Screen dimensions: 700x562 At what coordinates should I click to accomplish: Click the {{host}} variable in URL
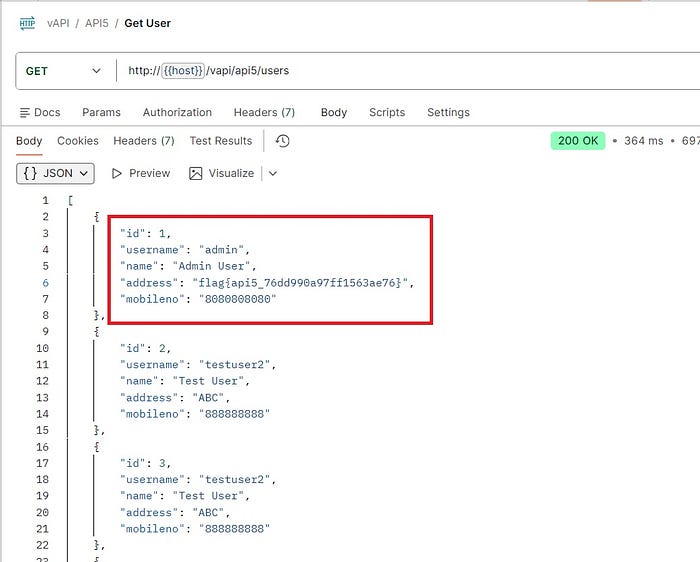(183, 71)
